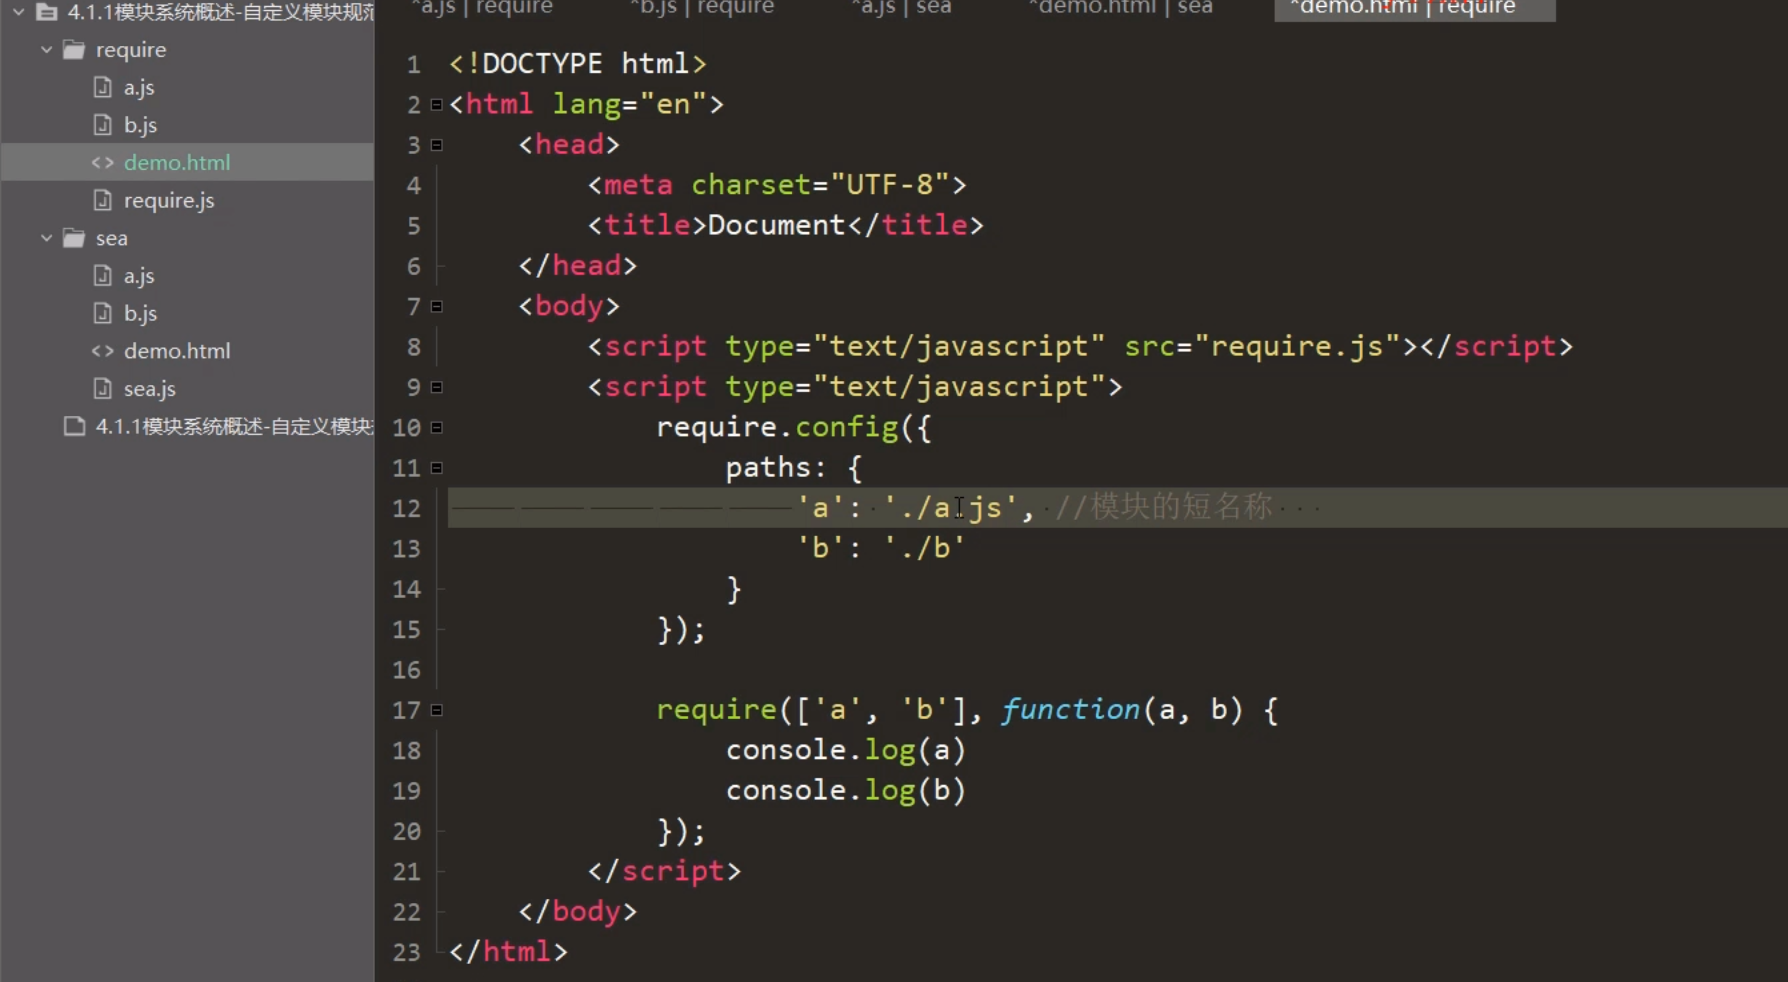Collapse the sea folder chevron
The height and width of the screenshot is (982, 1788).
46,238
